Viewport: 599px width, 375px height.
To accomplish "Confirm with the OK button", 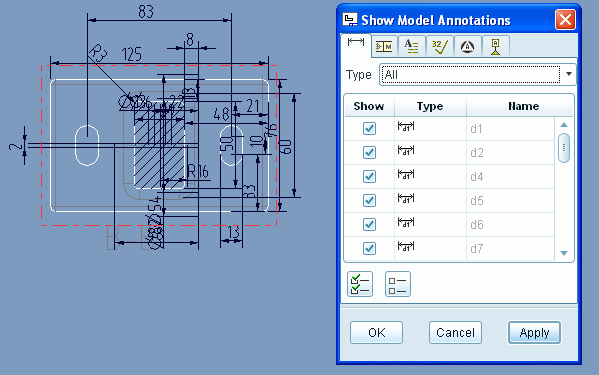I will point(376,333).
